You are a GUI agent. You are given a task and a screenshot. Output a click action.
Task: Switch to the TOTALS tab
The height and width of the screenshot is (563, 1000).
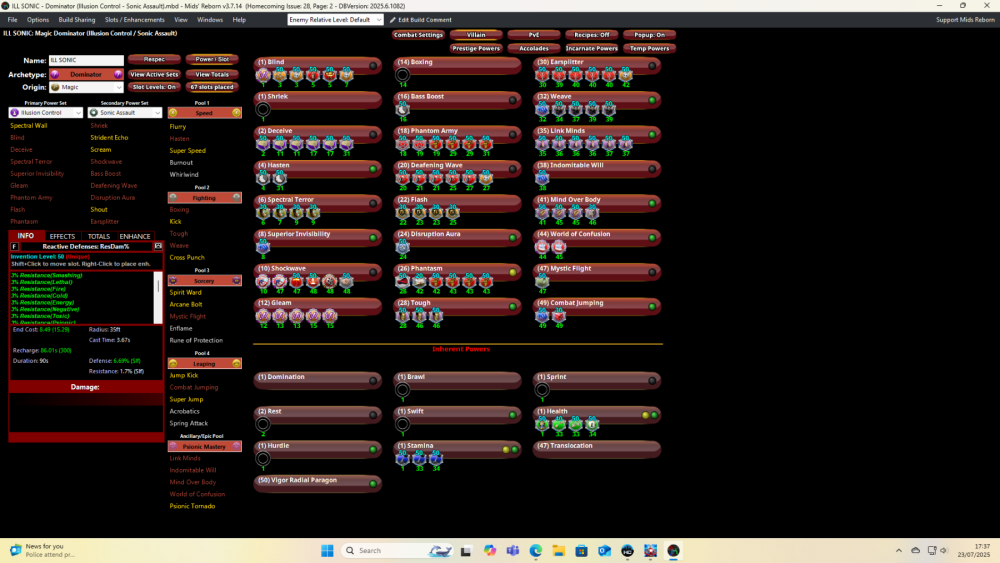(98, 236)
